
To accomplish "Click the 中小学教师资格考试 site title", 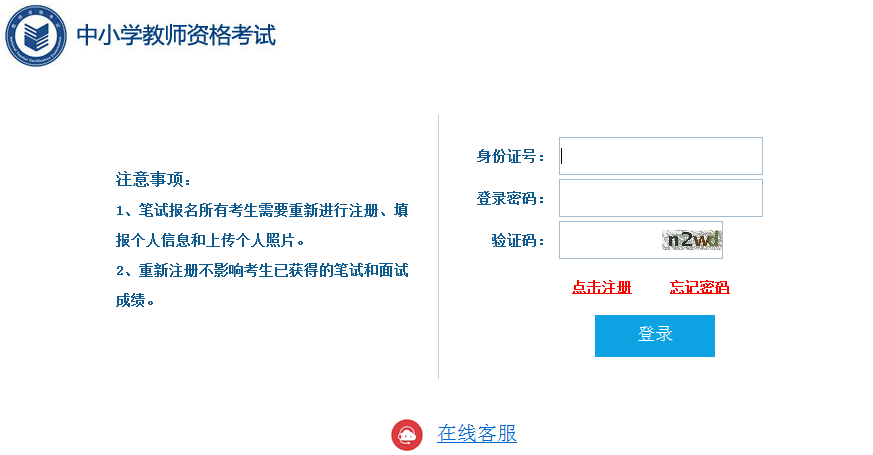I will pyautogui.click(x=176, y=35).
